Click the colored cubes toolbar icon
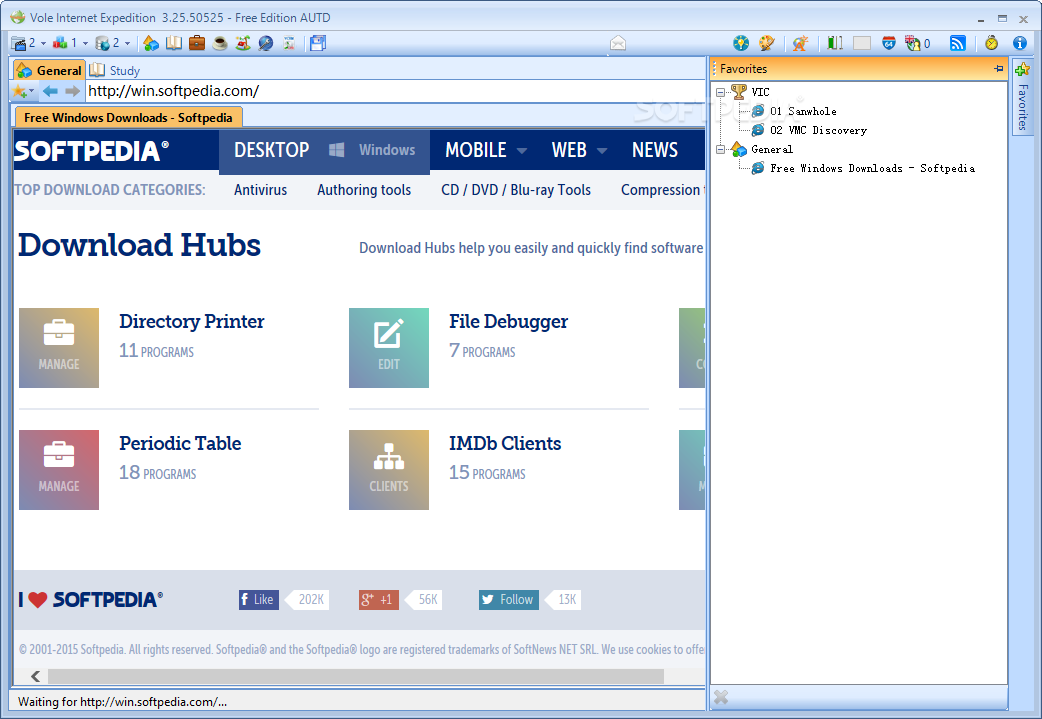 [60, 43]
